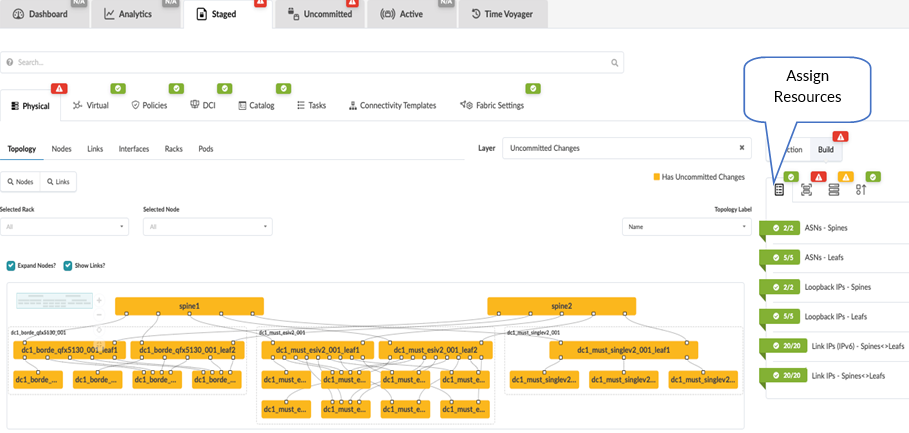The width and height of the screenshot is (909, 433).
Task: Select the Physical sub-tab
Action: coord(30,106)
